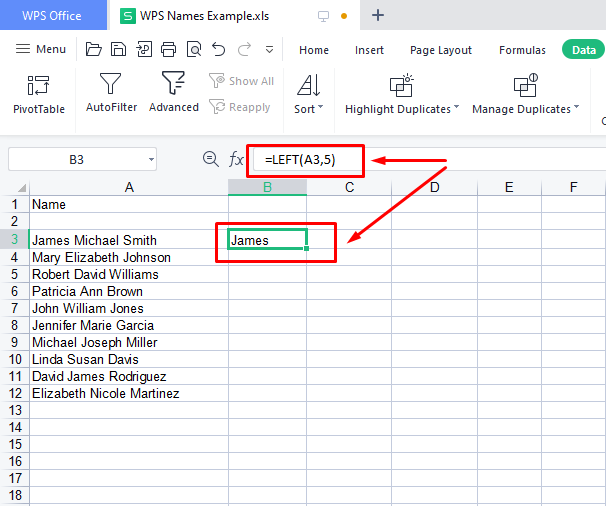Select cell containing Mary Elizabeth Johnson
This screenshot has width=606, height=506.
tap(128, 257)
